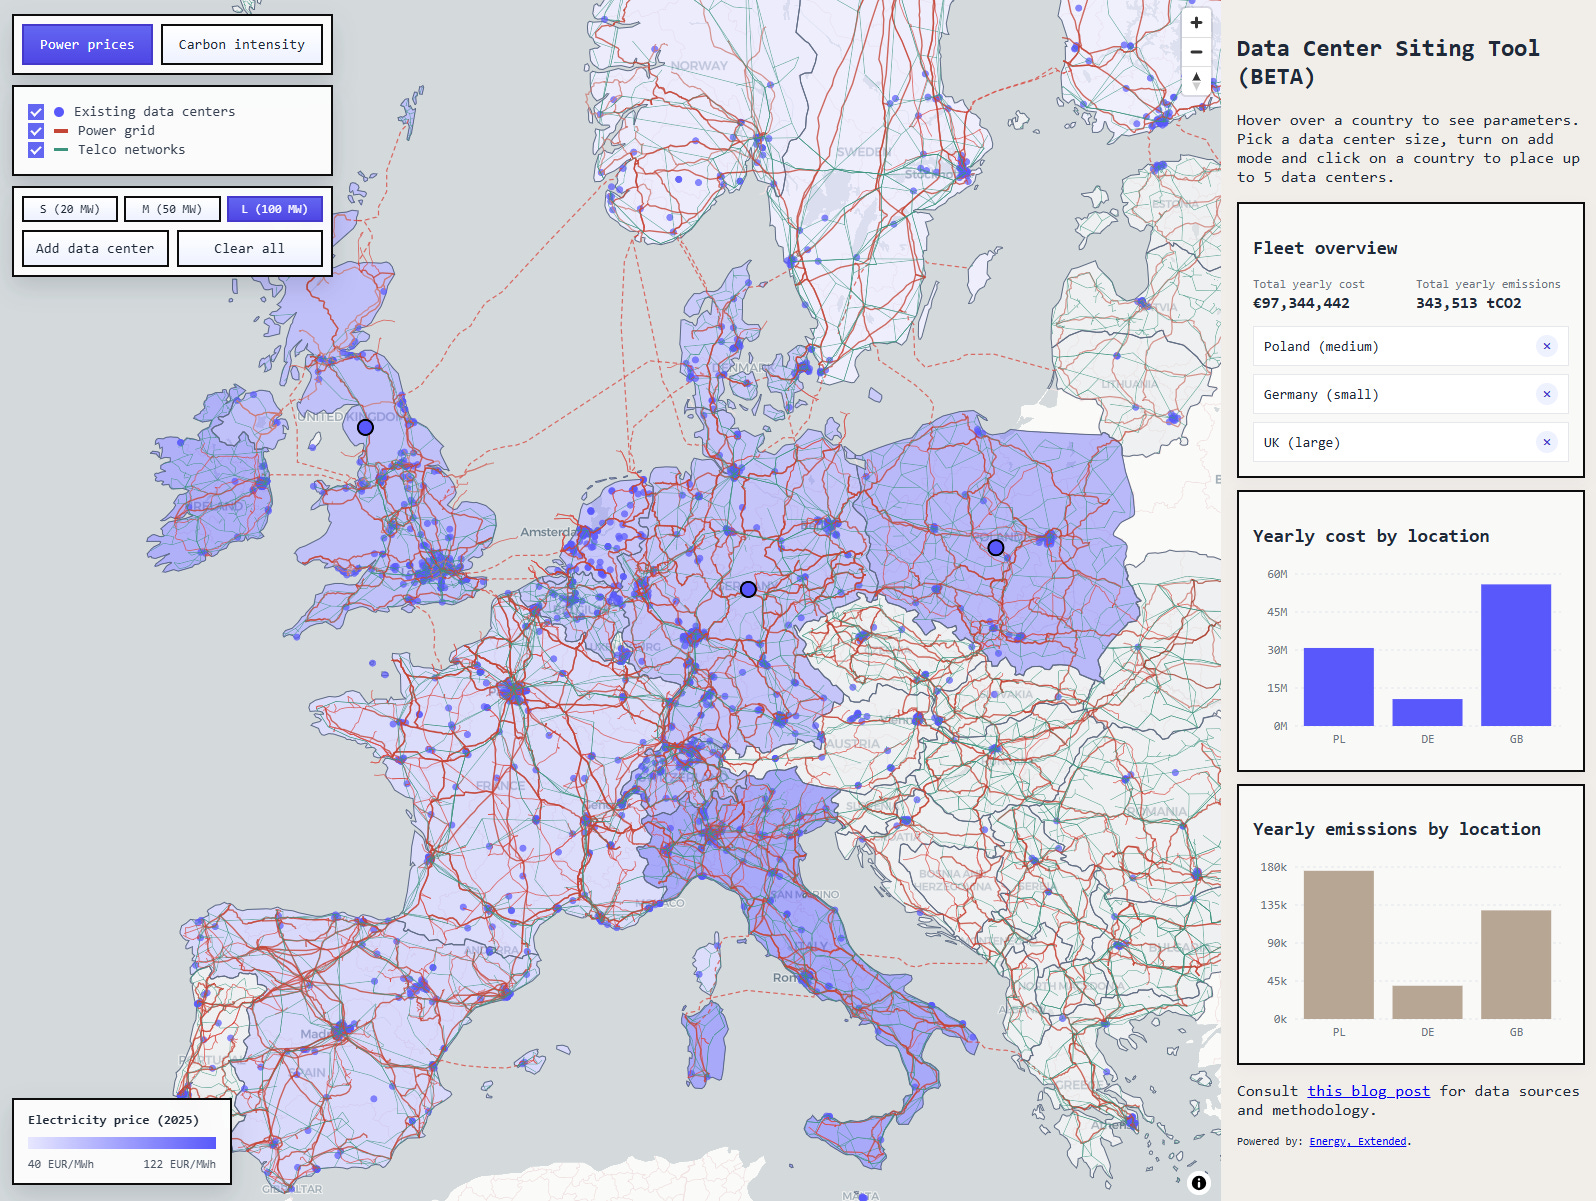This screenshot has height=1201, width=1596.
Task: Hide the Power grid layer
Action: click(x=36, y=131)
